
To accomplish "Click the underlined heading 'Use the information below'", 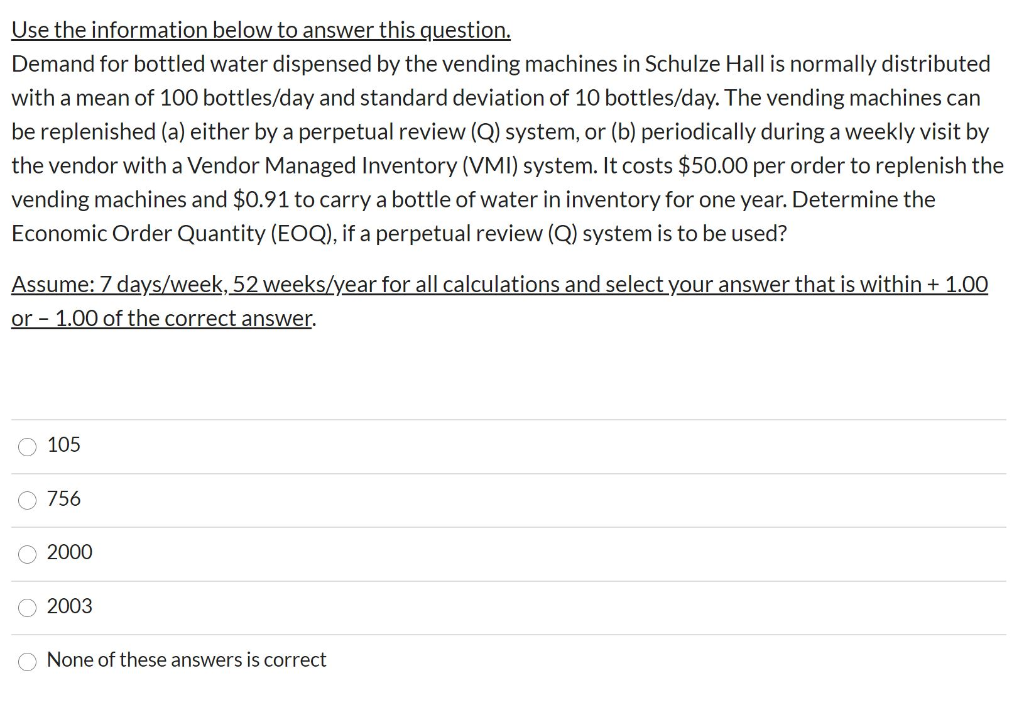I will pyautogui.click(x=260, y=29).
